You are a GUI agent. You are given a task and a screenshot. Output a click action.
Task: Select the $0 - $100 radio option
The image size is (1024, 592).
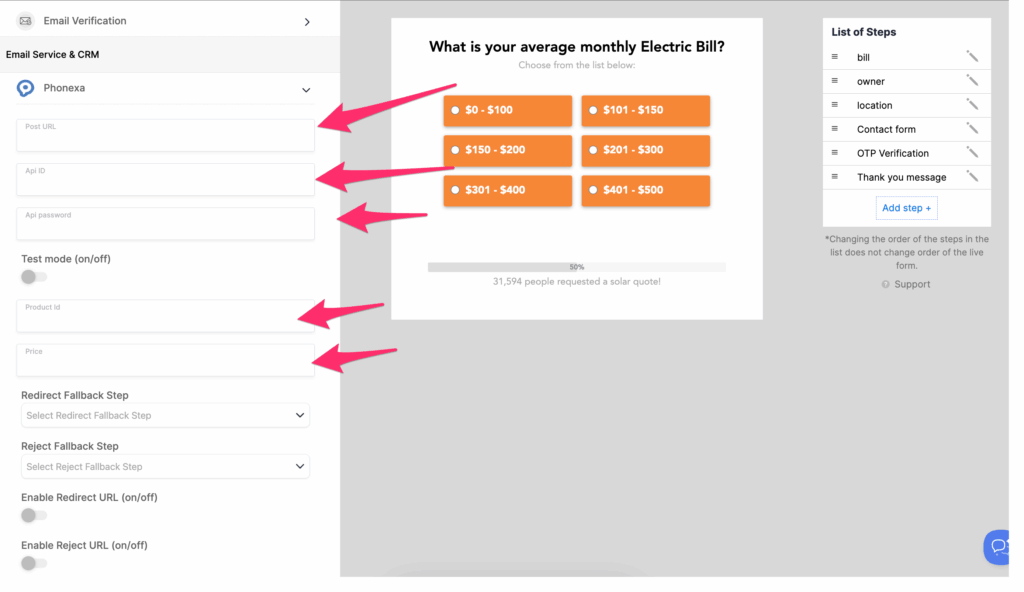[x=456, y=110]
